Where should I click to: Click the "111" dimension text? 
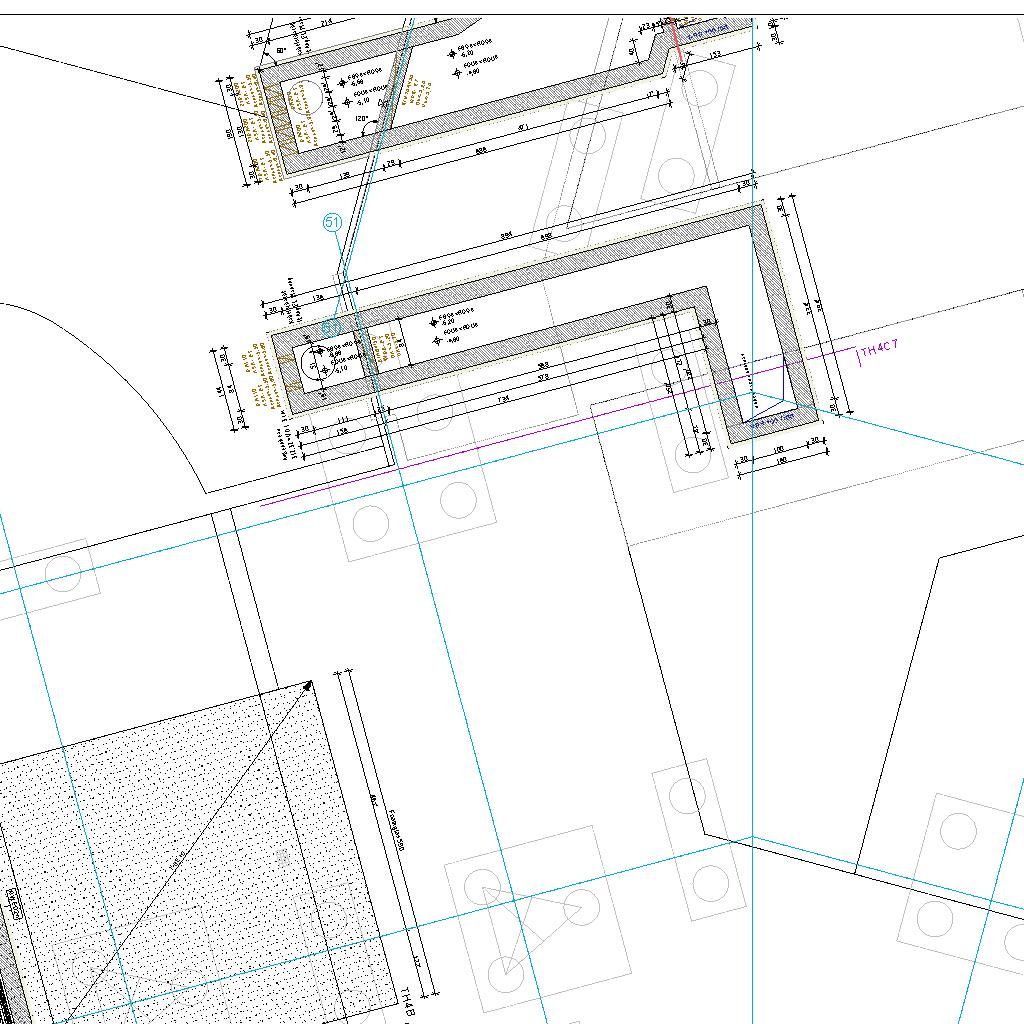343,420
